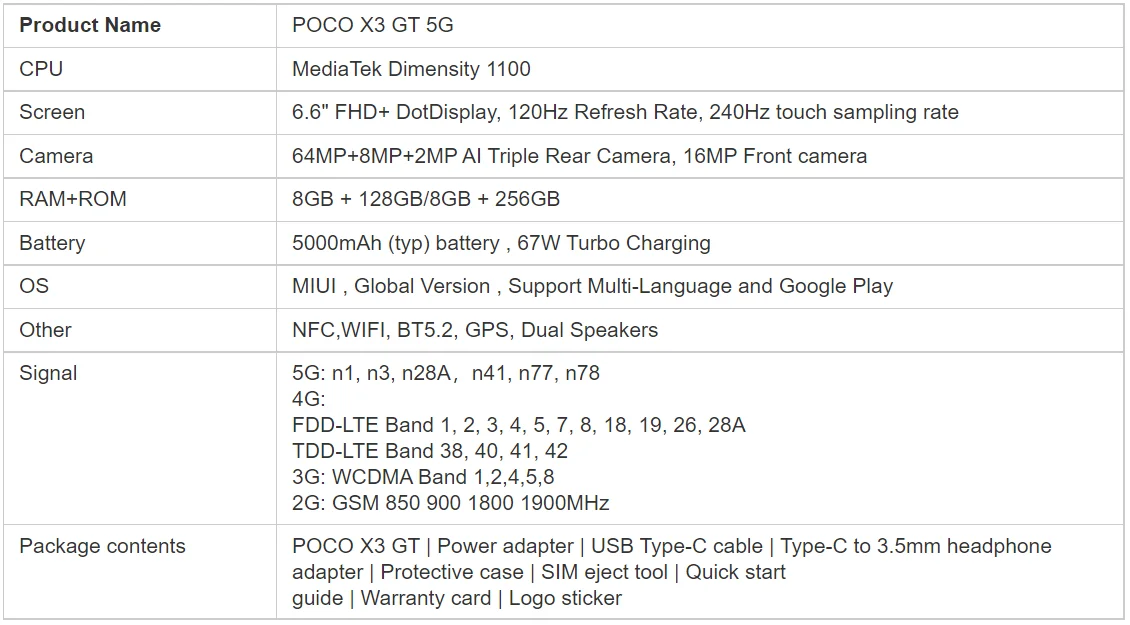
Task: Click the 6.6" FHD+ DotDisplay description
Action: pyautogui.click(x=624, y=112)
